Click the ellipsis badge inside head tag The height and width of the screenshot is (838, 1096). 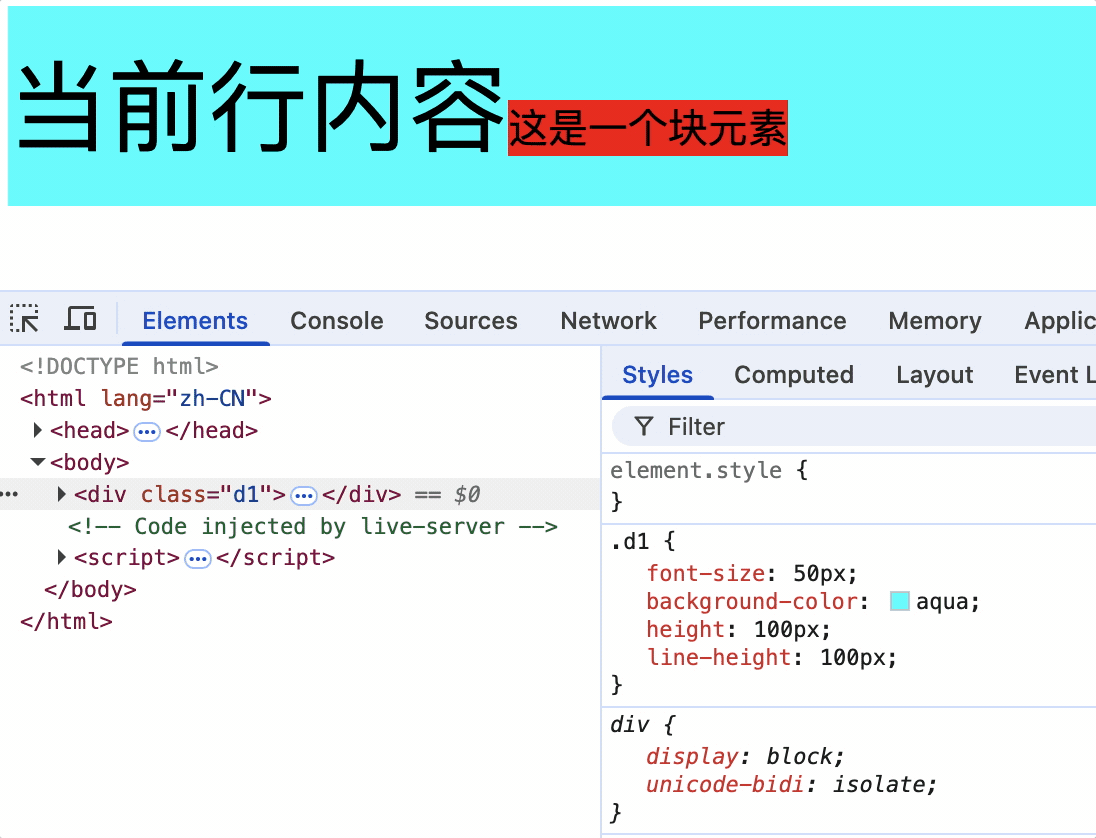point(147,432)
